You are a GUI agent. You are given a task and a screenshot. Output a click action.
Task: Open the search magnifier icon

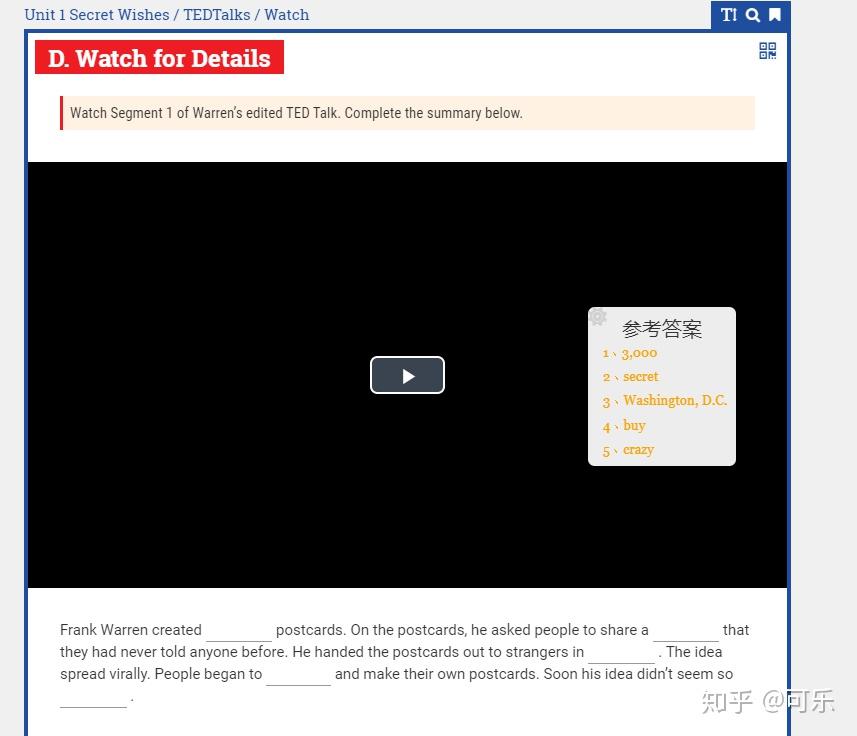[752, 15]
